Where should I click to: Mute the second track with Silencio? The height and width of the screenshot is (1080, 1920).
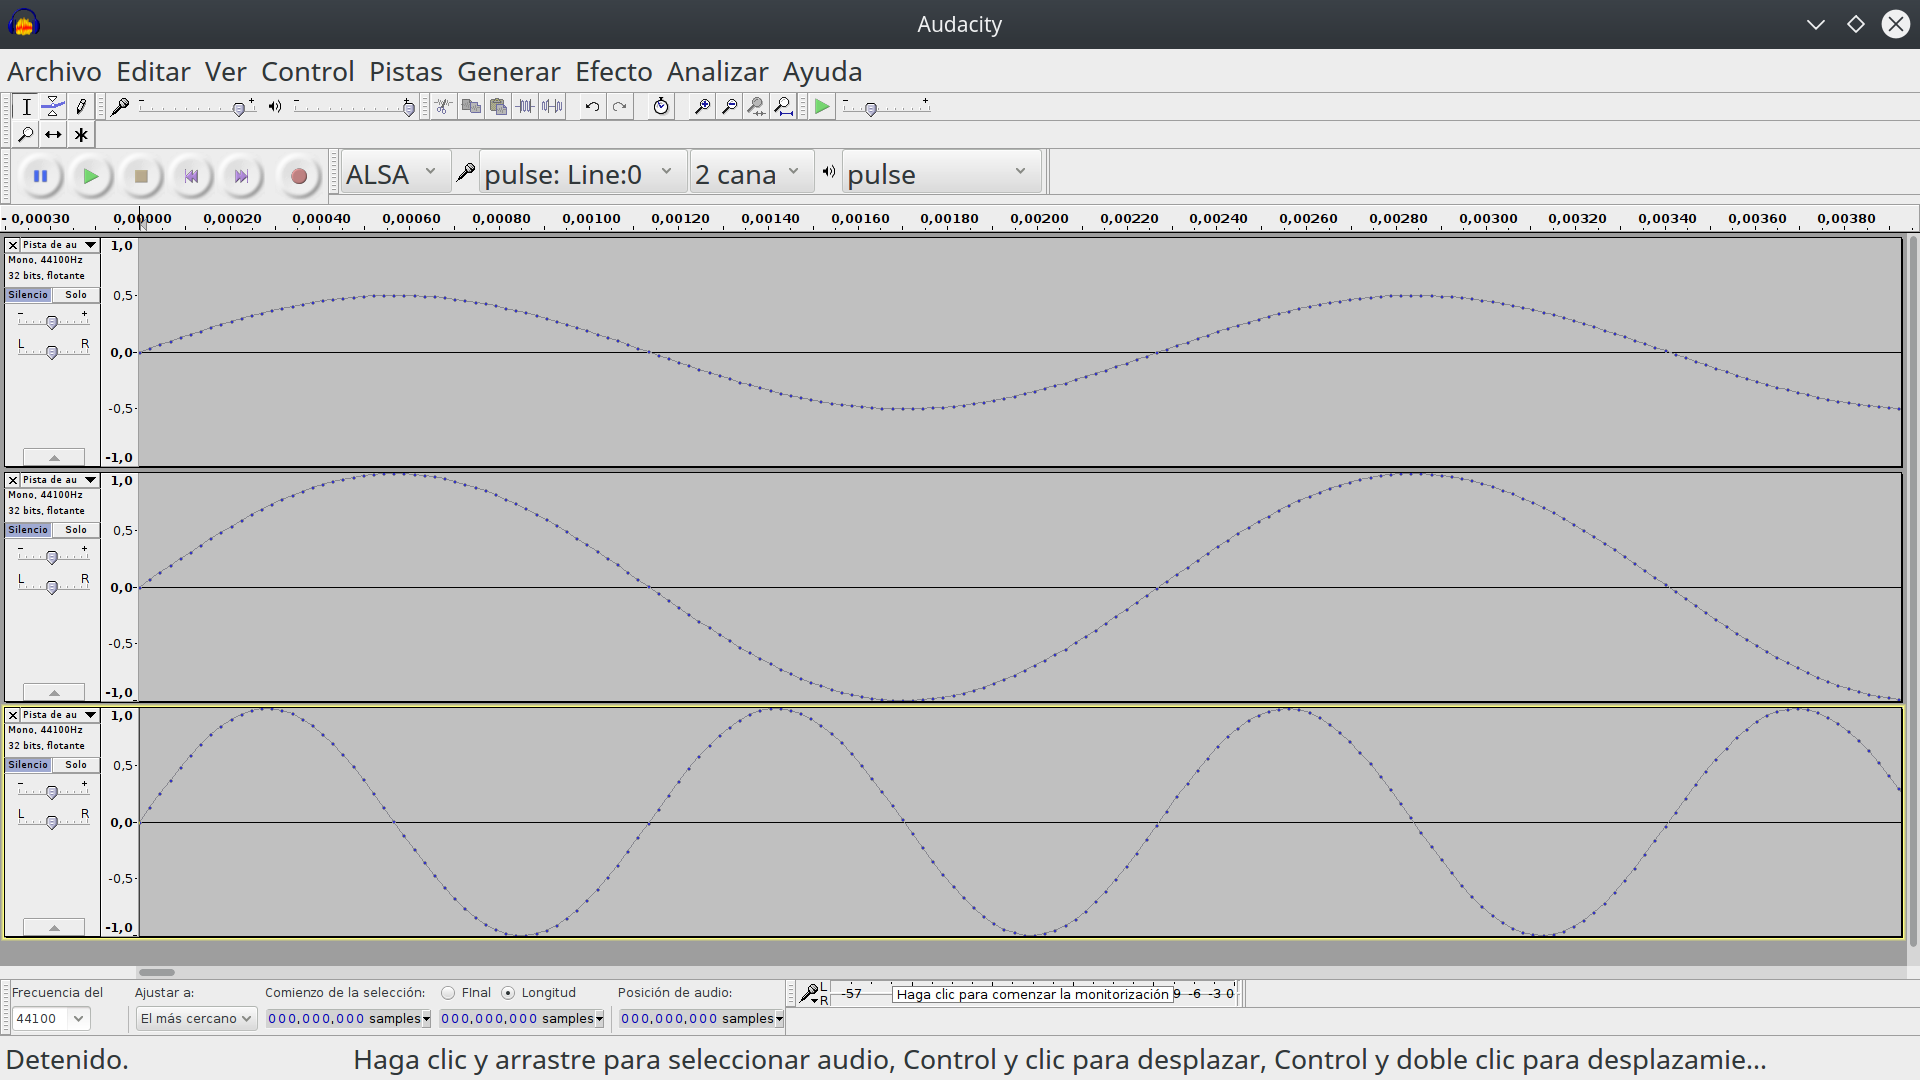pyautogui.click(x=28, y=530)
